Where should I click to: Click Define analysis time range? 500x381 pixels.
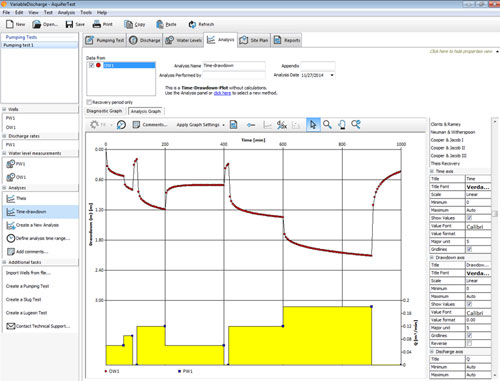click(38, 238)
